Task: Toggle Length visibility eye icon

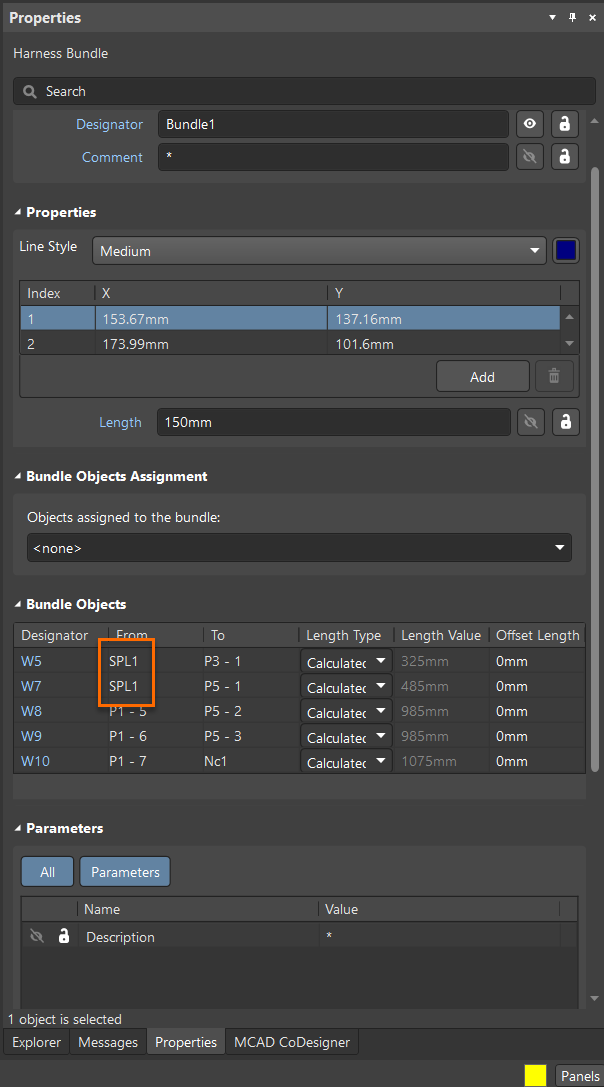Action: [x=530, y=422]
